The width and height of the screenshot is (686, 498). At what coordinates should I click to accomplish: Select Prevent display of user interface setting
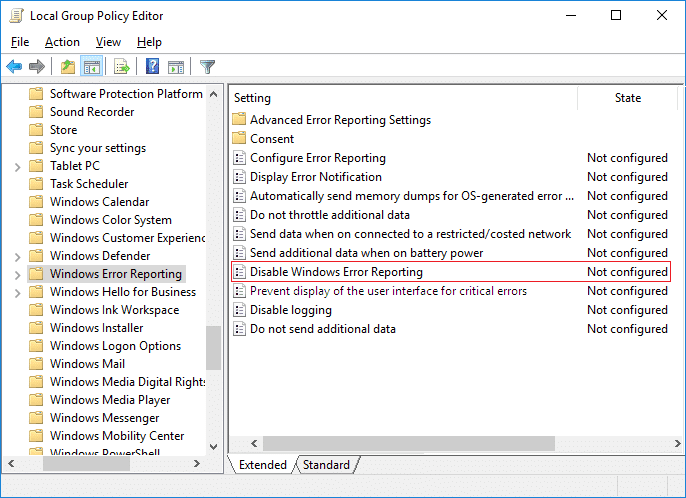388,291
